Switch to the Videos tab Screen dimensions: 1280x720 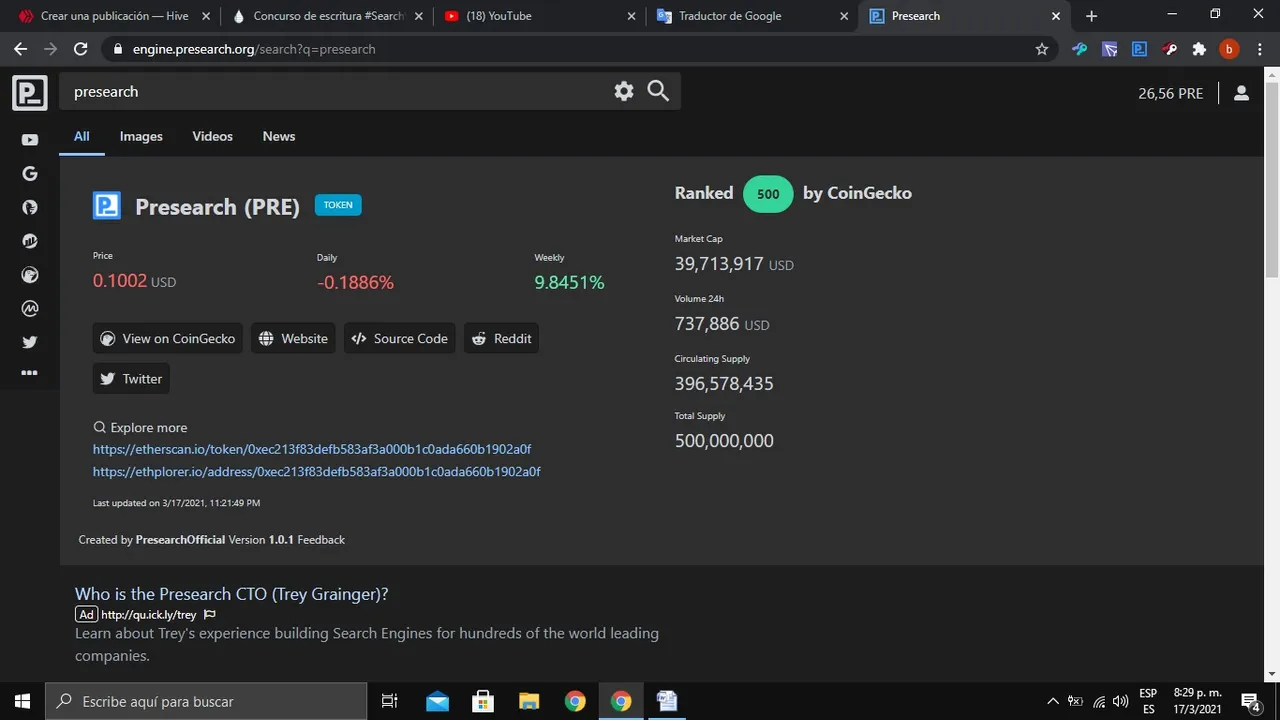212,136
